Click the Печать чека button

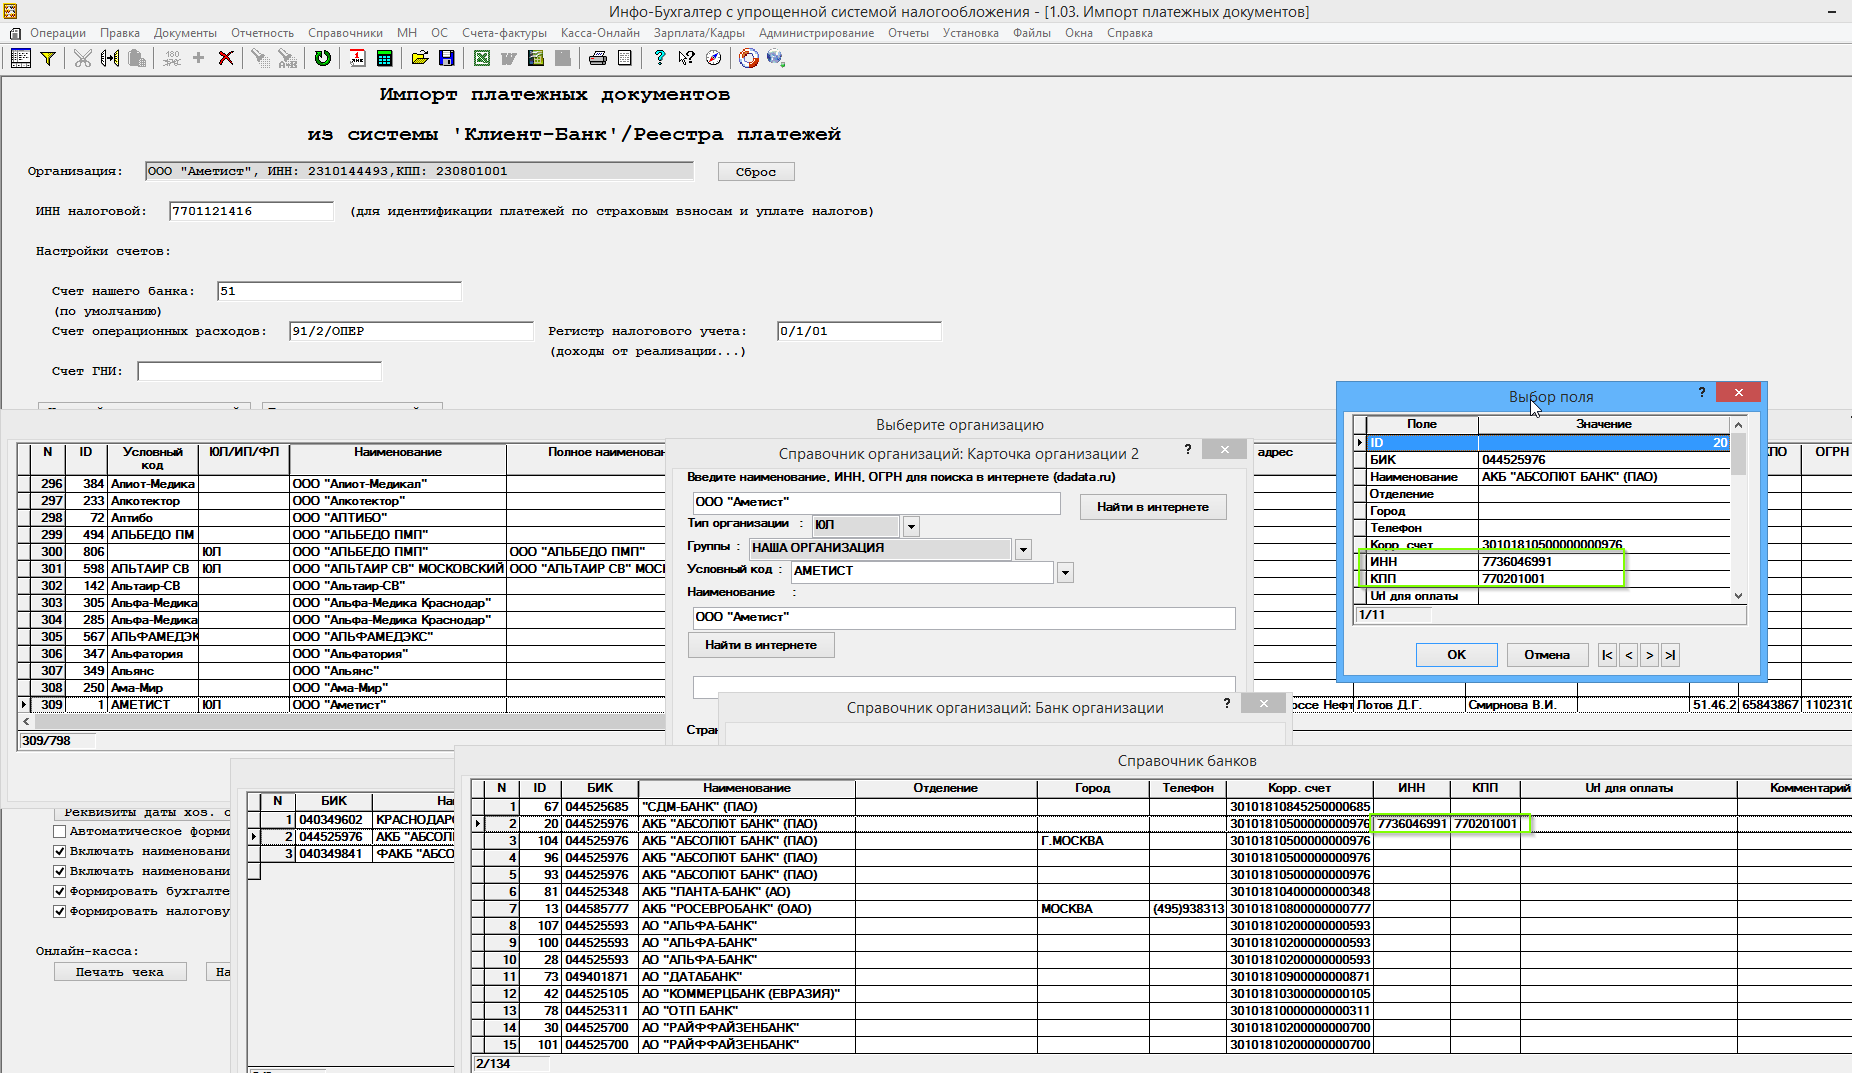[120, 972]
